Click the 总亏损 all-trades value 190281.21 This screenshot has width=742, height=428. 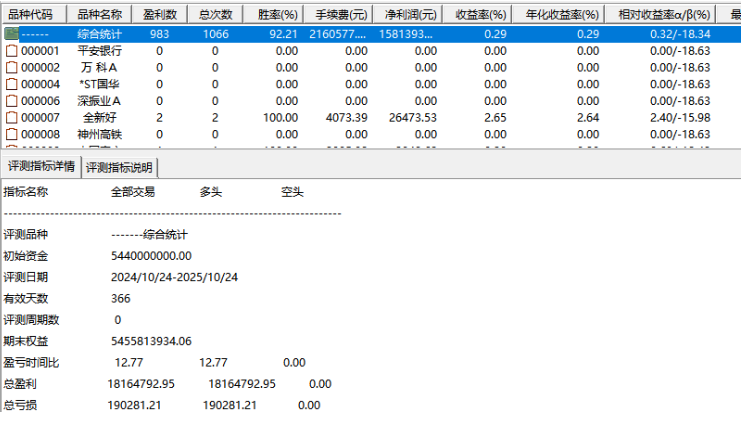tap(134, 405)
